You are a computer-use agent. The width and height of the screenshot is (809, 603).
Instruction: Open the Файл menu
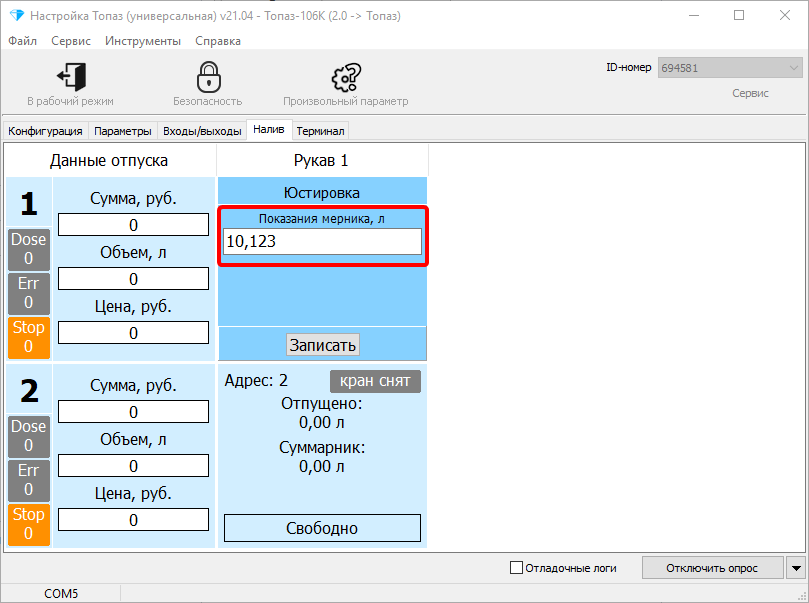coord(23,41)
